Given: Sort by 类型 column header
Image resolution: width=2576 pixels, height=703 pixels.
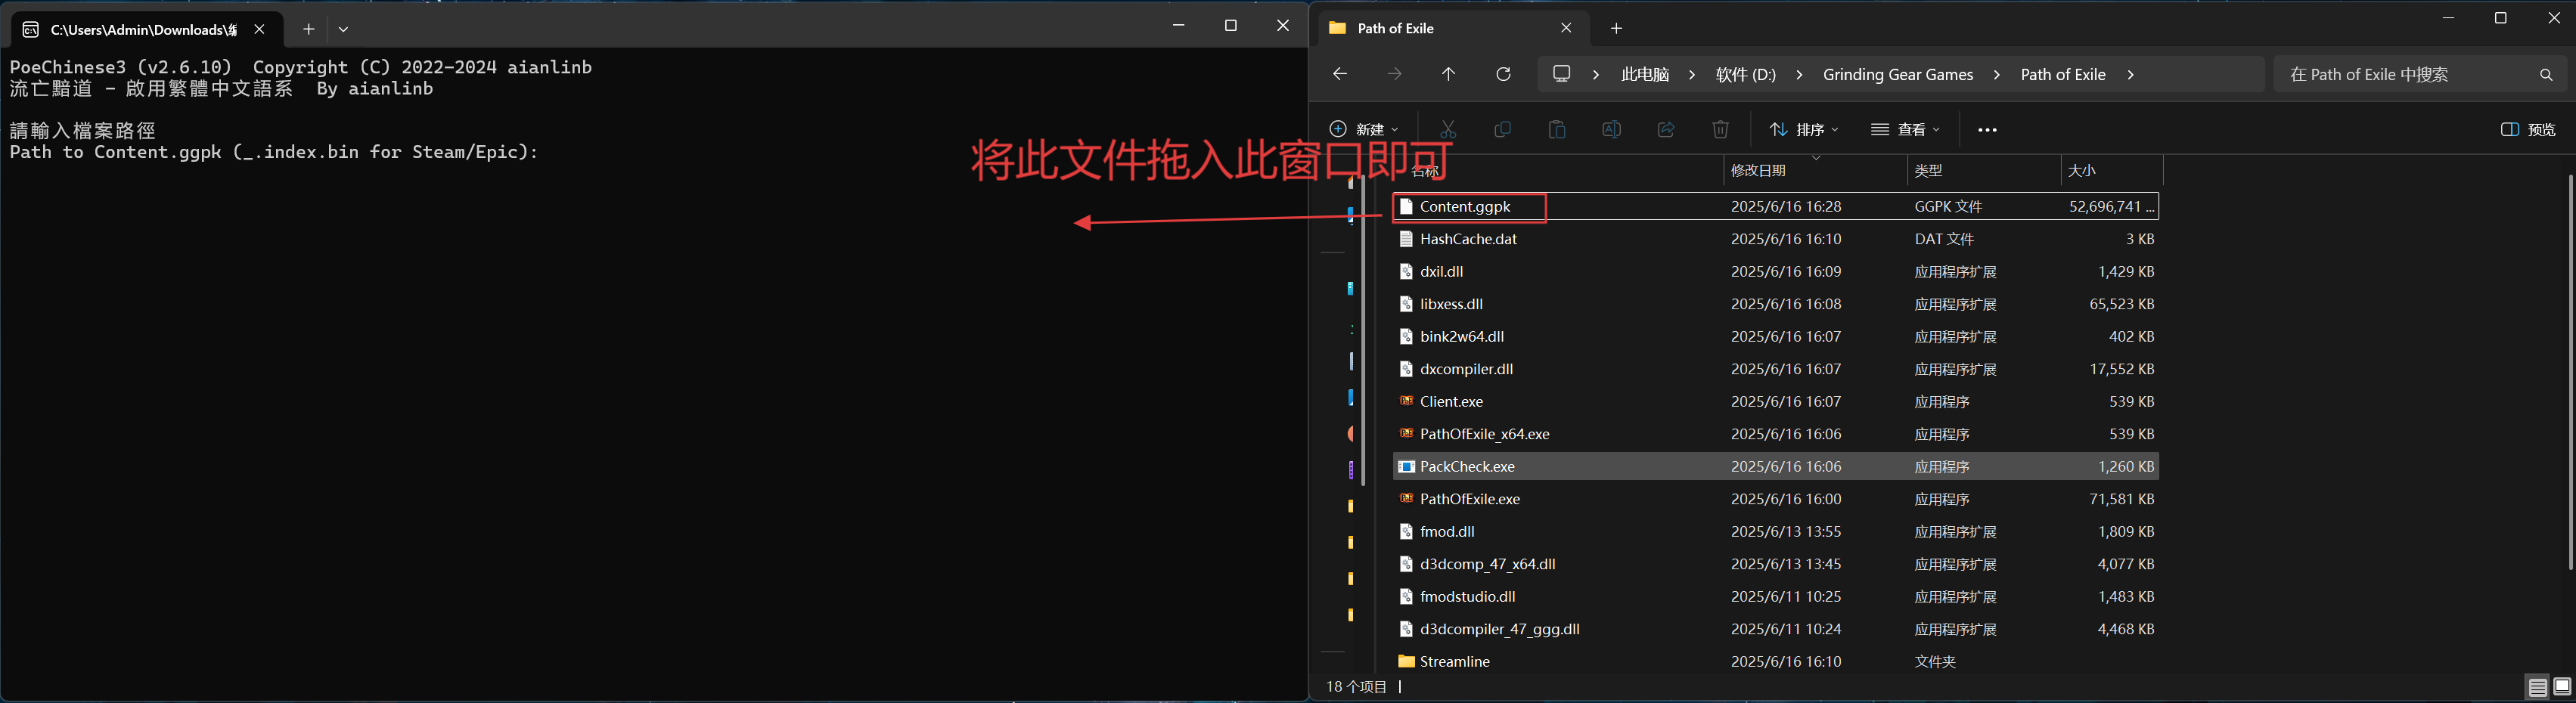Looking at the screenshot, I should point(1984,170).
